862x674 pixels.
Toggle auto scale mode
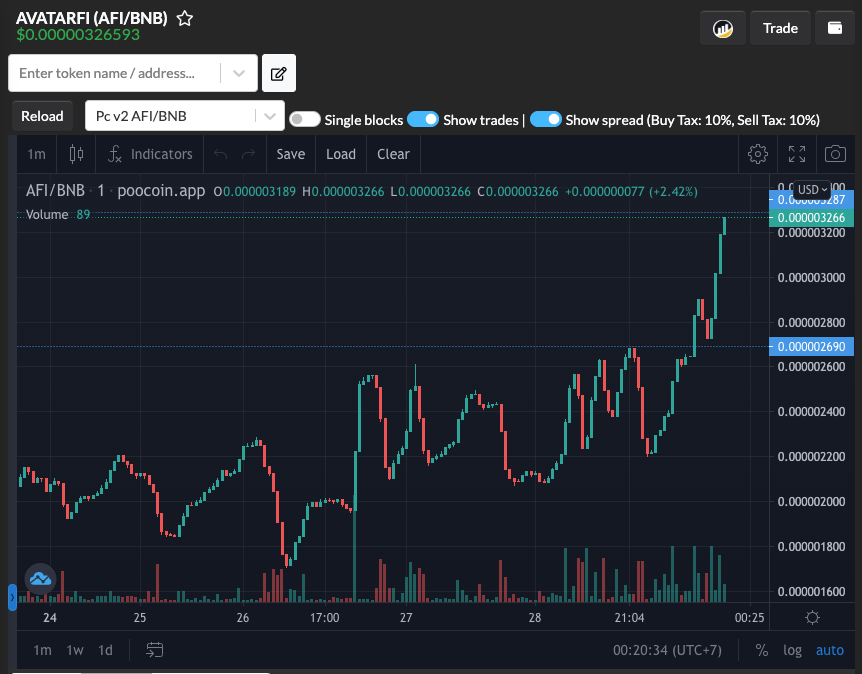click(830, 650)
